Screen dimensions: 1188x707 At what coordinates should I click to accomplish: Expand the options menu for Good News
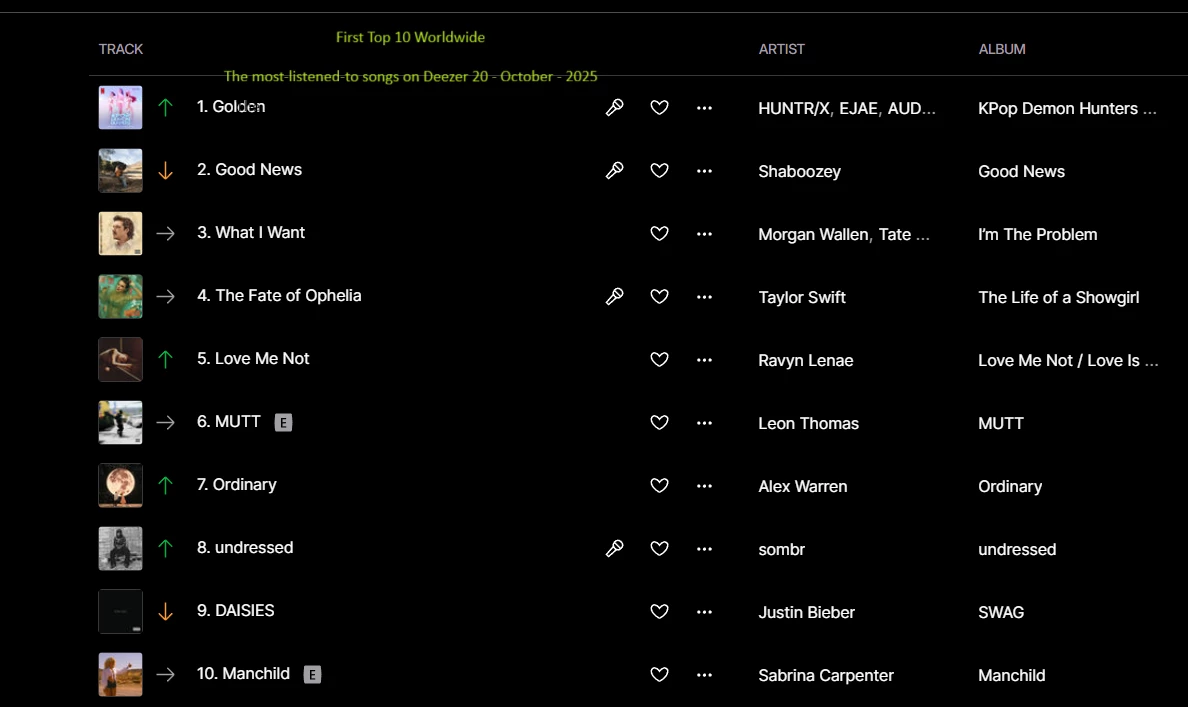pos(704,170)
